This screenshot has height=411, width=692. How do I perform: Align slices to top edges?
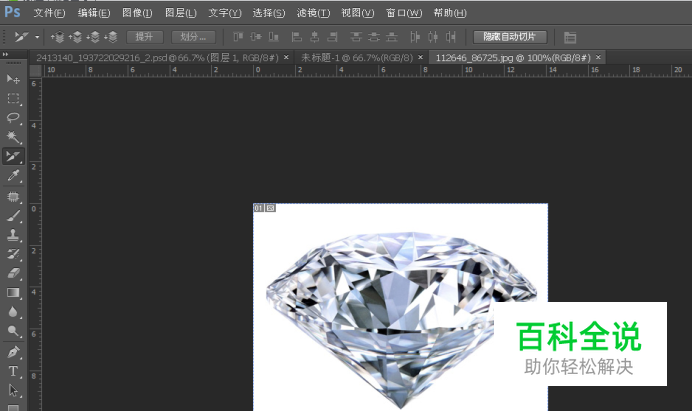pos(238,37)
